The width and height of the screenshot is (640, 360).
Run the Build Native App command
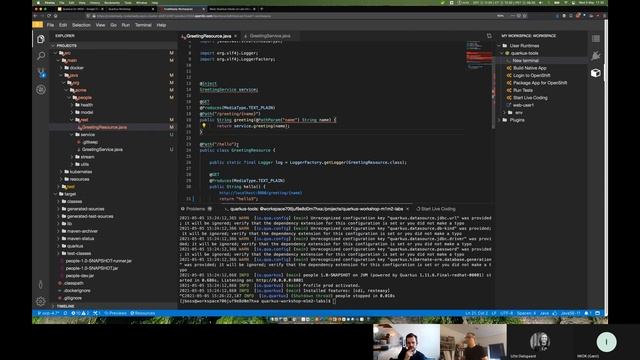(x=529, y=68)
